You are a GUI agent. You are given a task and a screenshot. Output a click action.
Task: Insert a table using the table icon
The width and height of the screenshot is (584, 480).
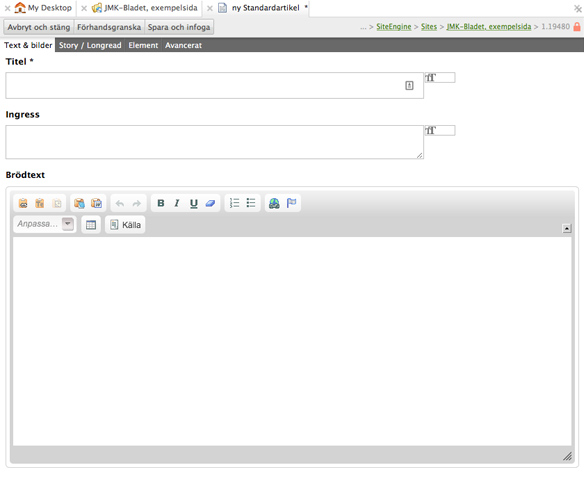click(91, 225)
